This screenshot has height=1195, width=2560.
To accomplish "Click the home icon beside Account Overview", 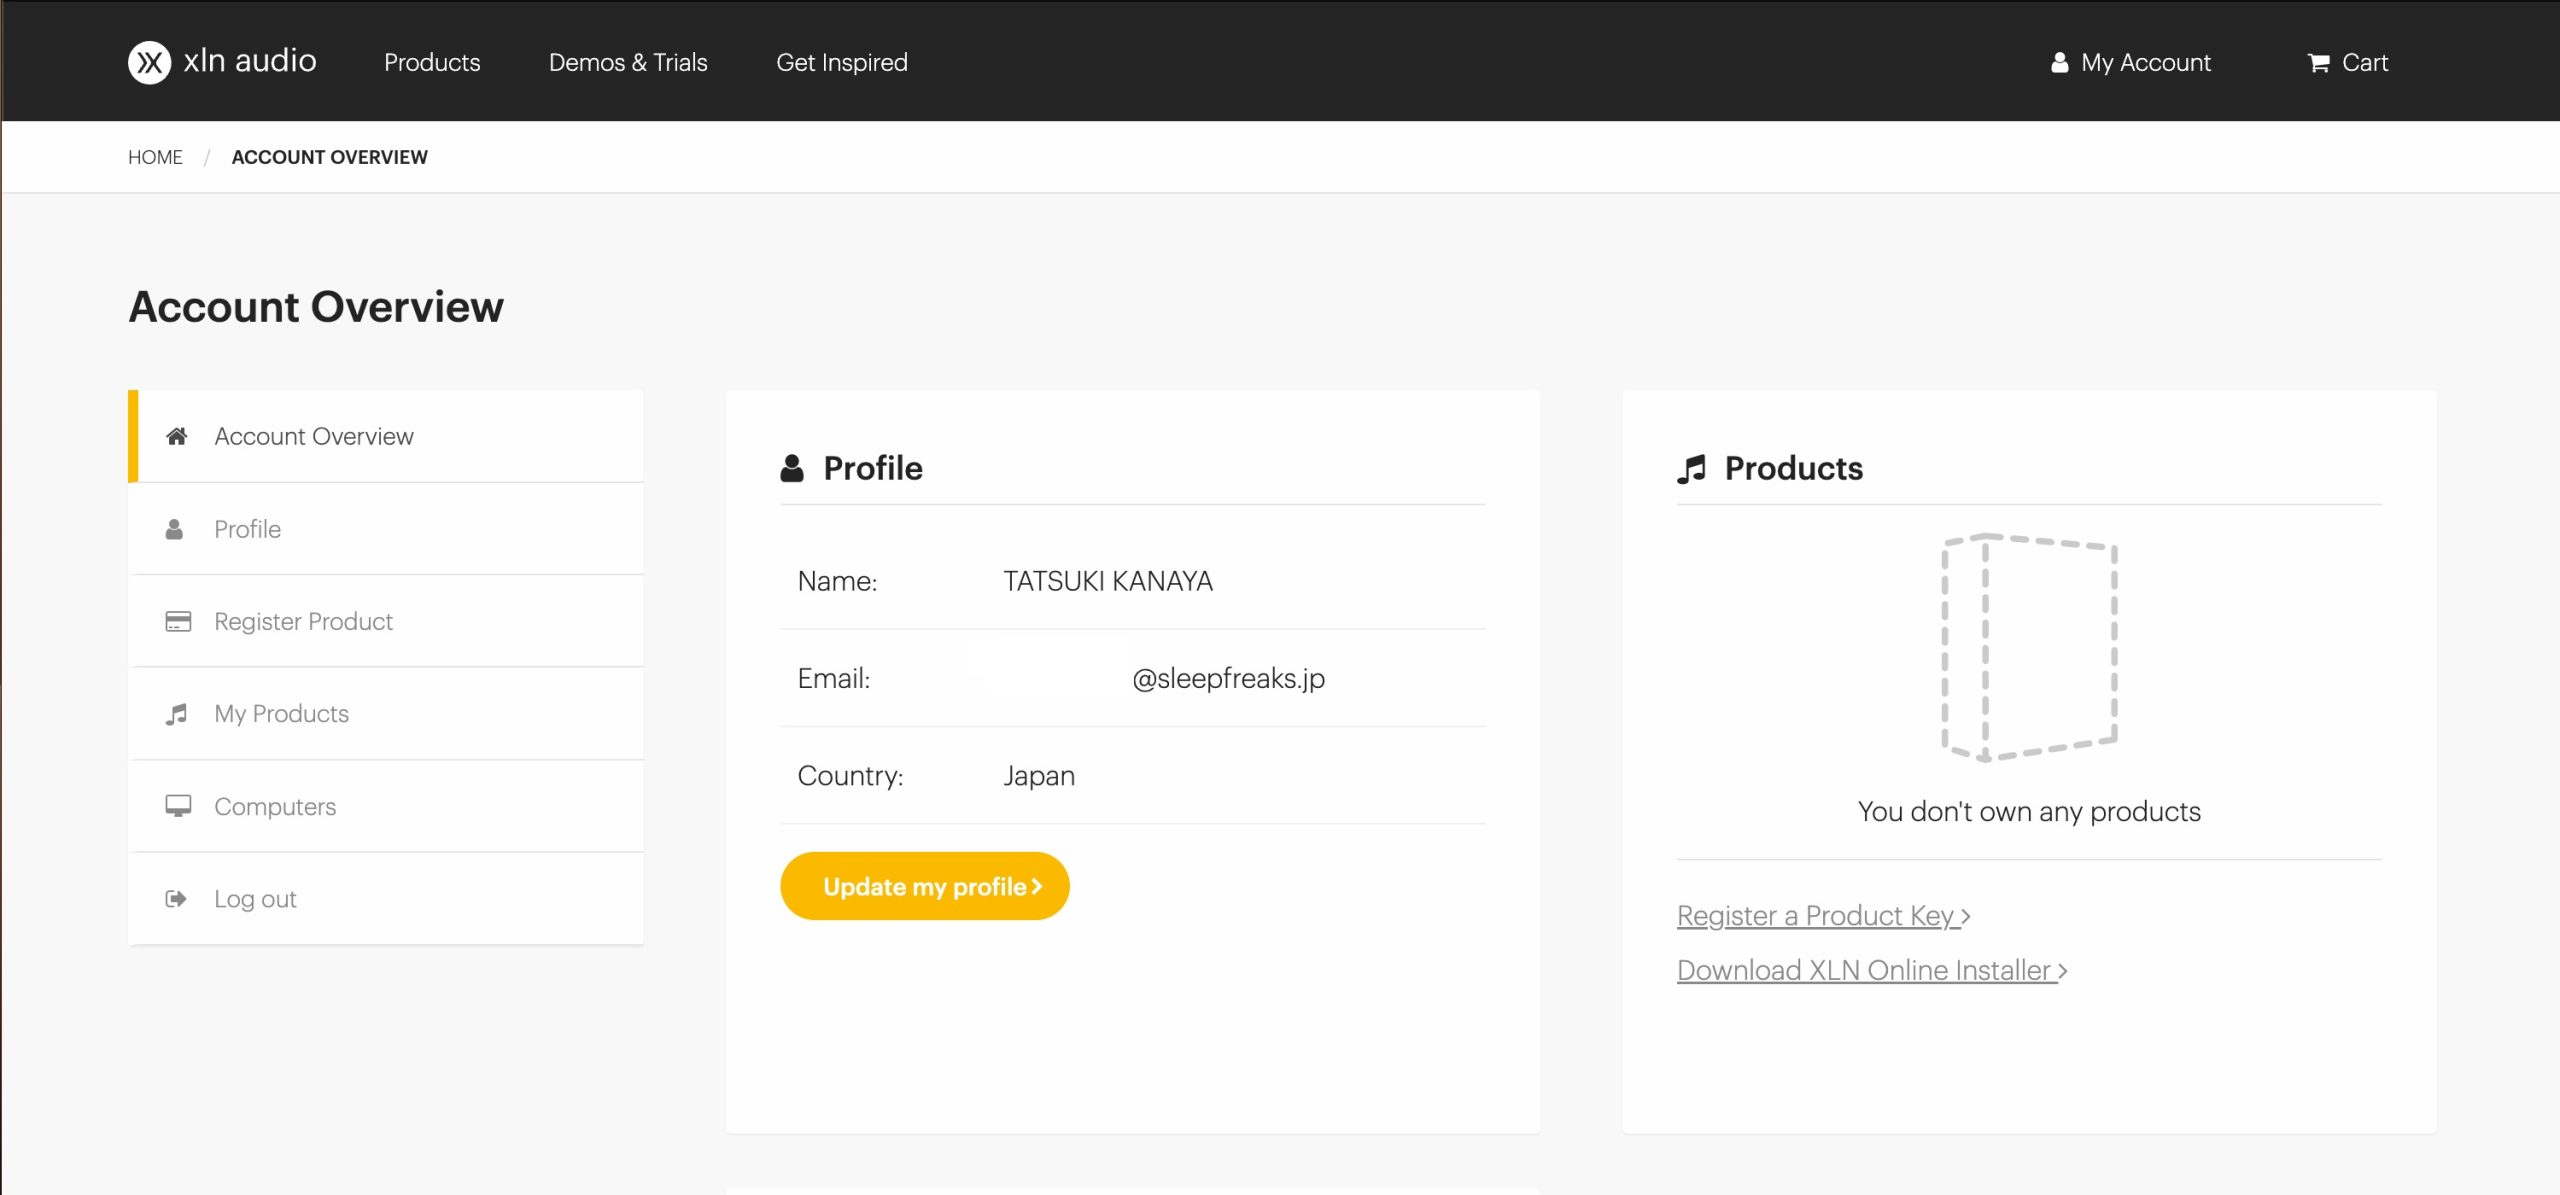I will coord(177,436).
